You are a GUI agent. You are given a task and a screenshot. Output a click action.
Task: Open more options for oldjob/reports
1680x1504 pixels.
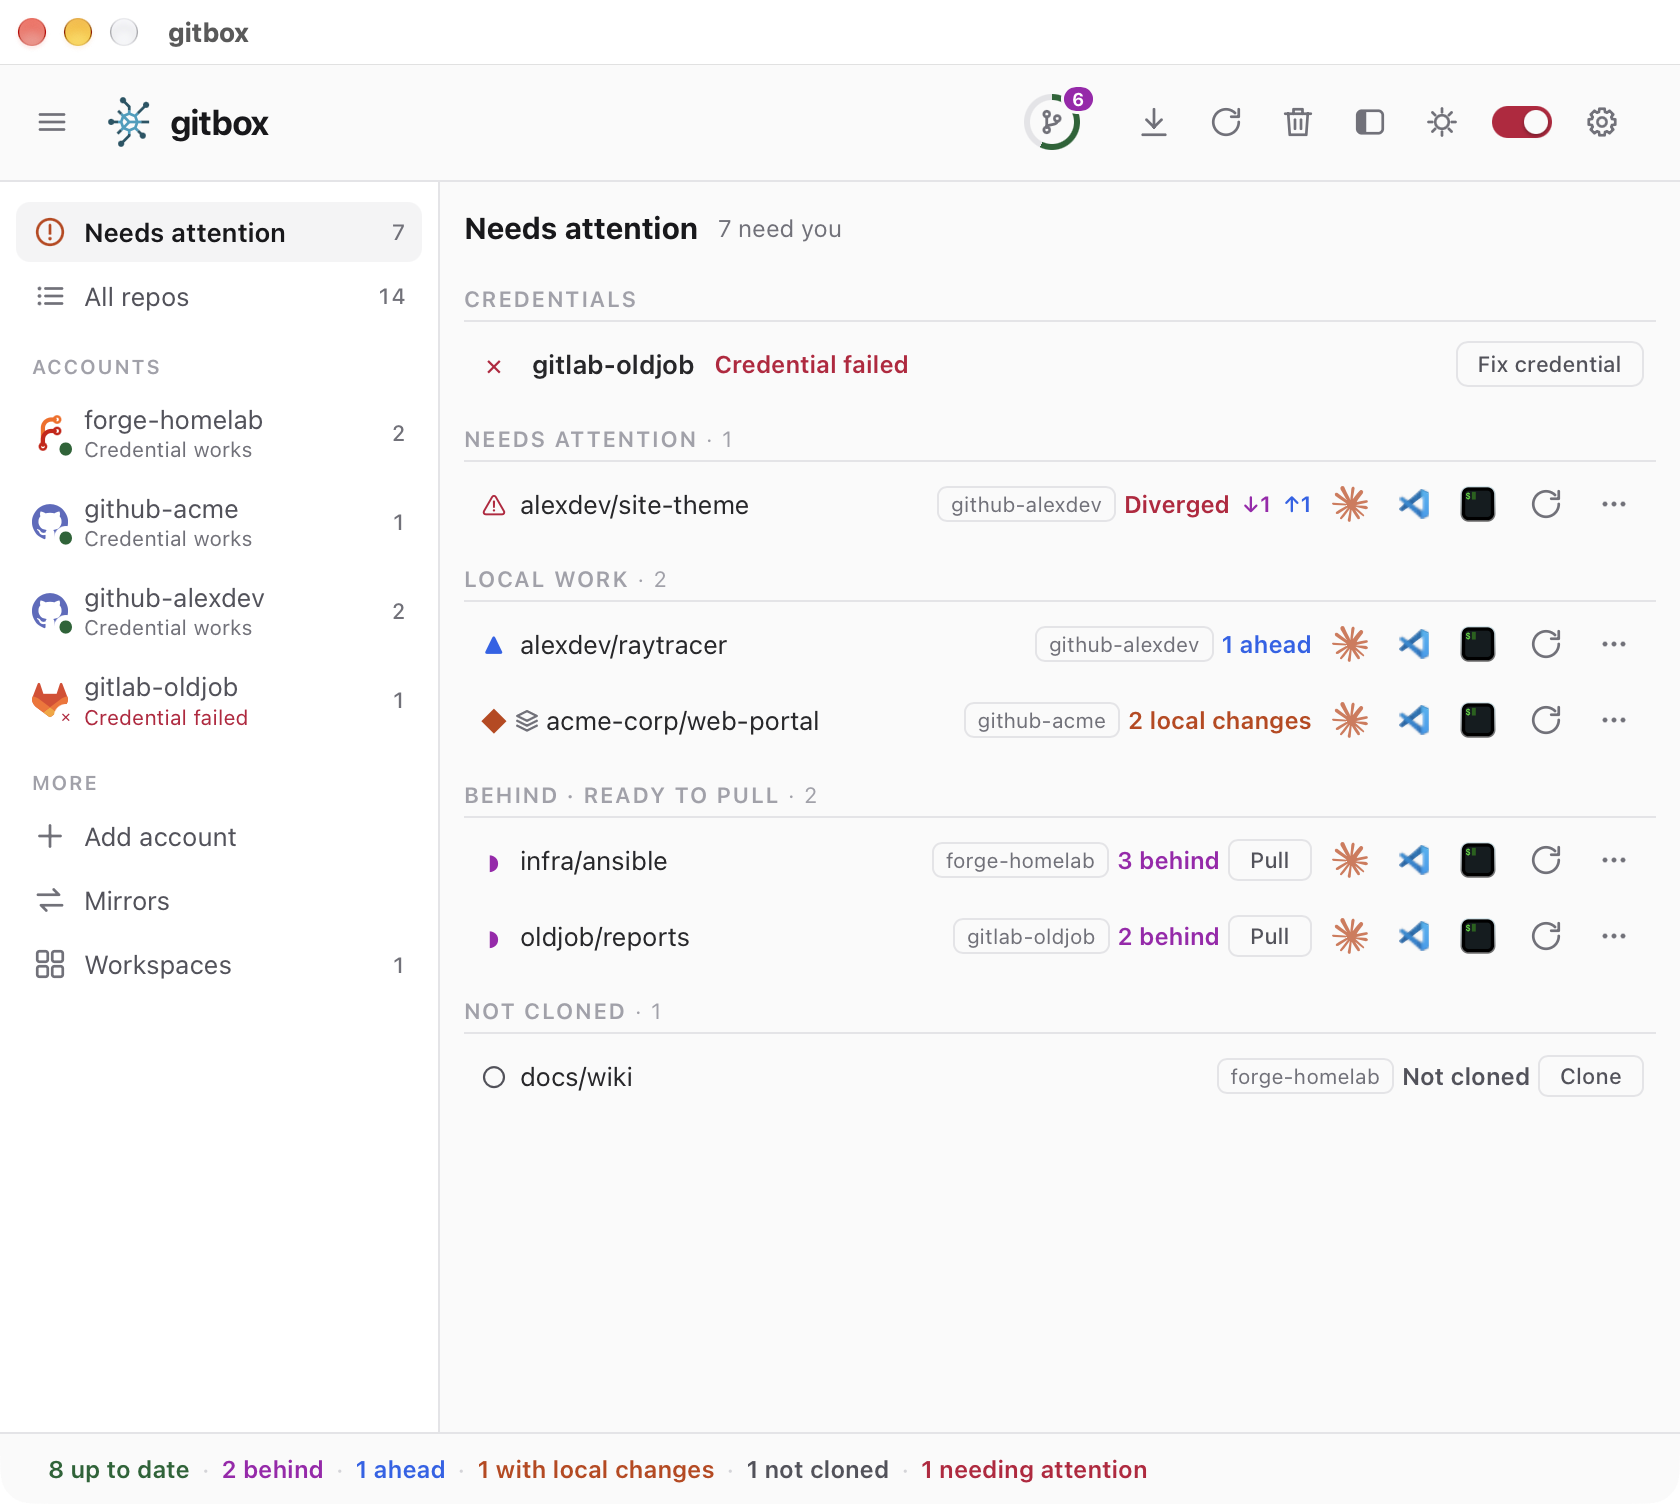1614,936
